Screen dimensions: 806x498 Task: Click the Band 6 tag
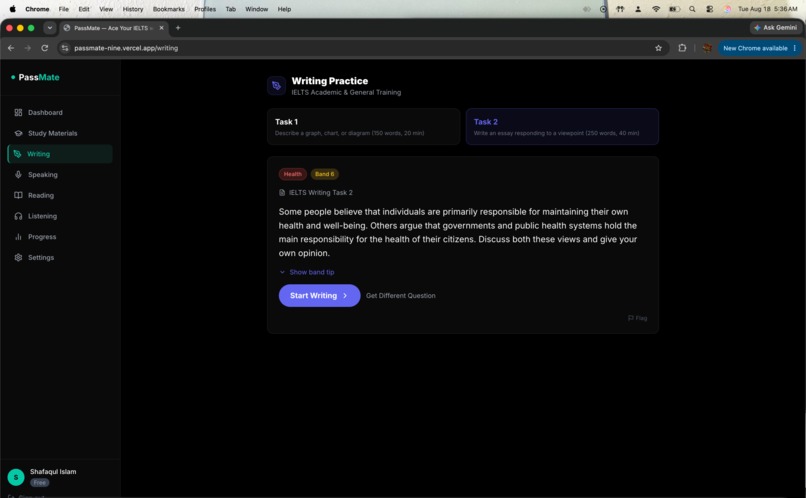324,174
